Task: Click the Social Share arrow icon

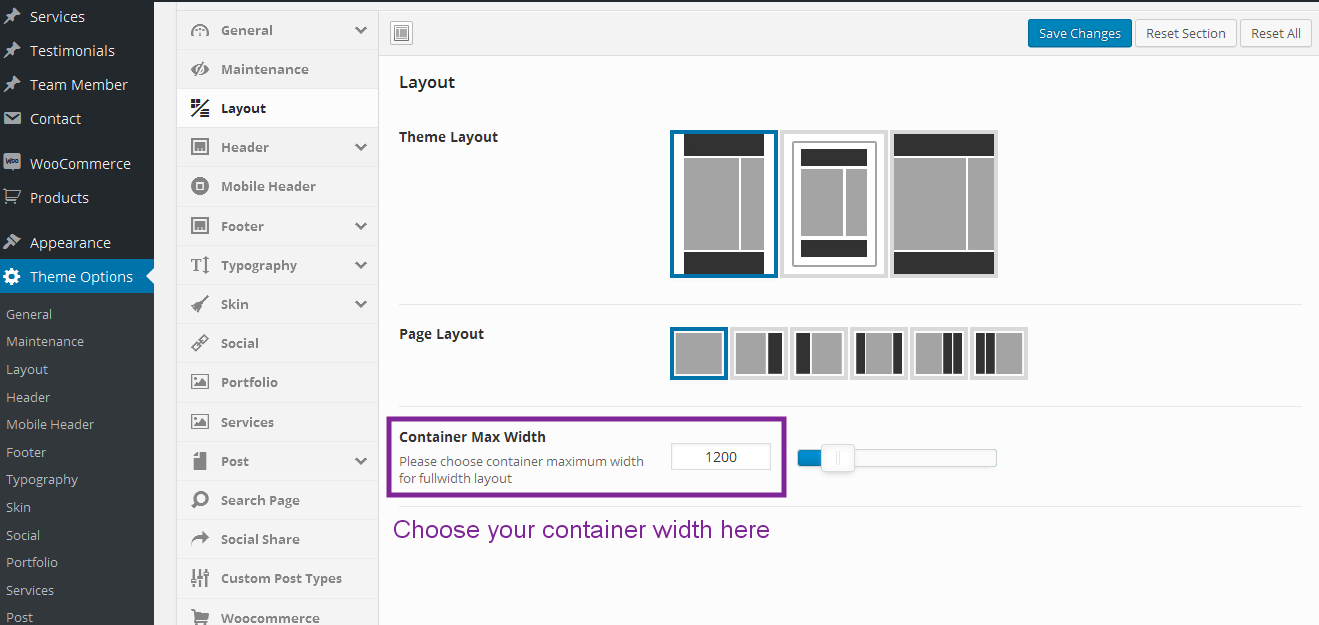Action: [x=200, y=539]
